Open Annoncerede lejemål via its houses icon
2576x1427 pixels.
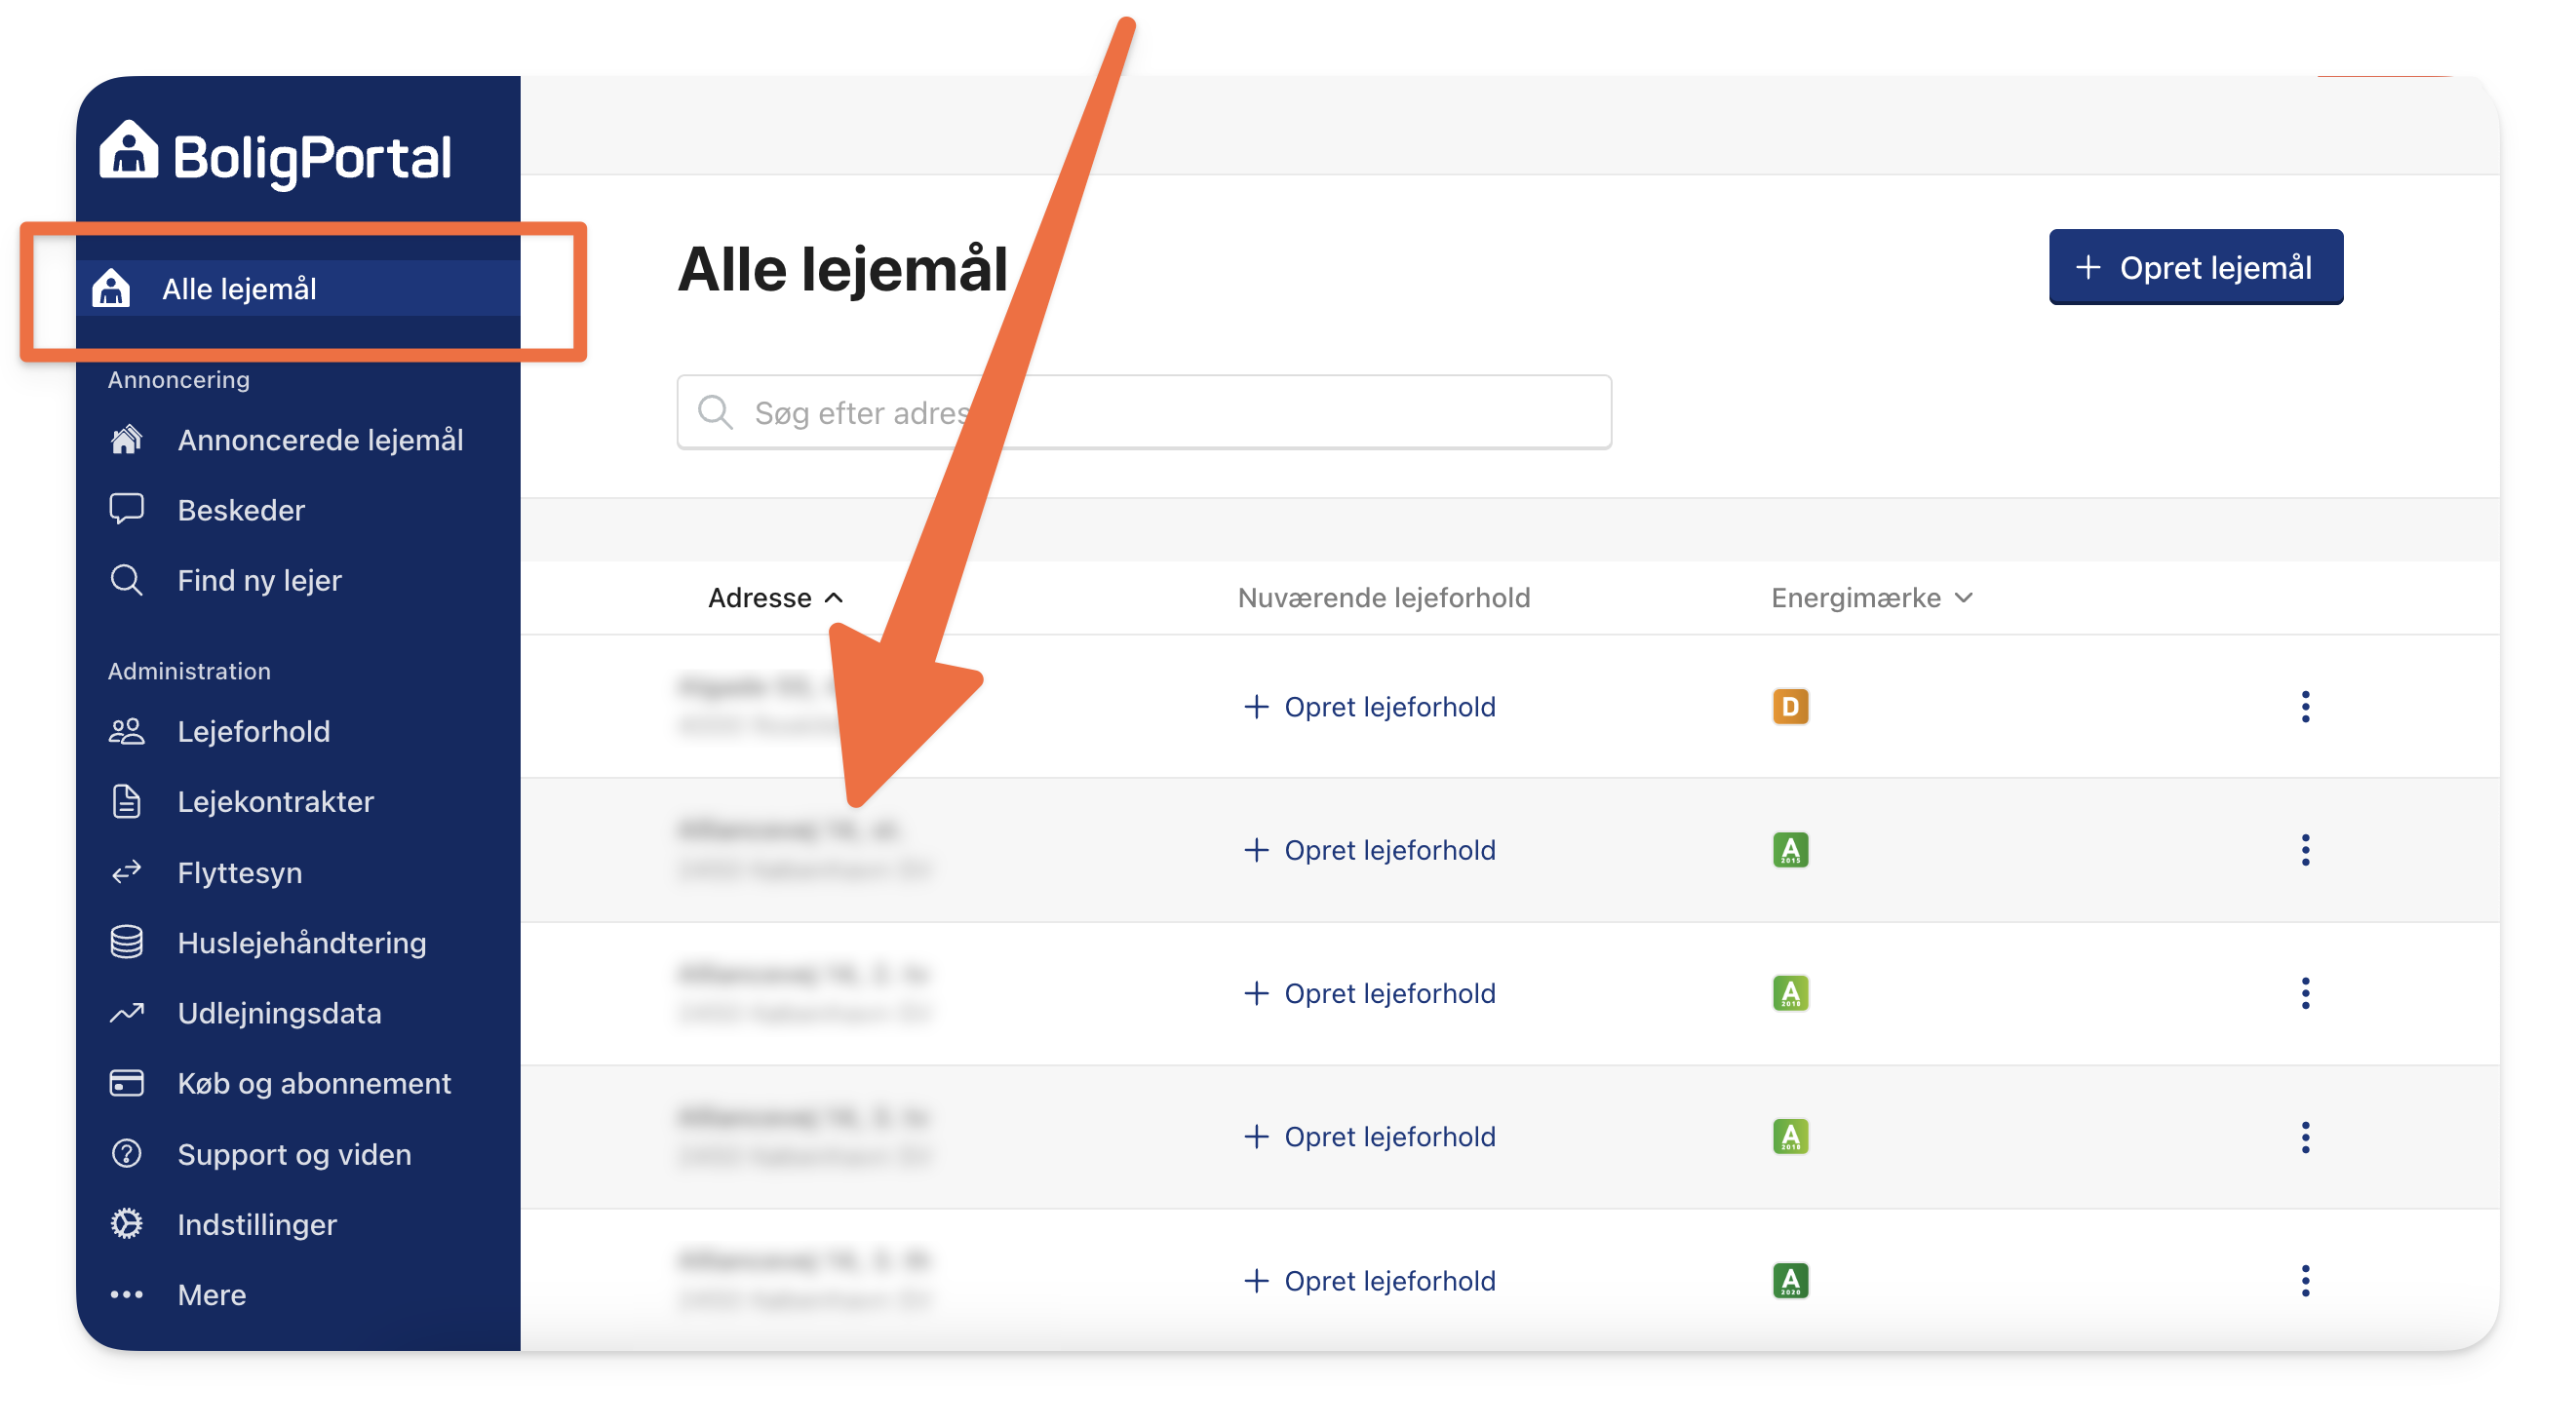coord(126,440)
